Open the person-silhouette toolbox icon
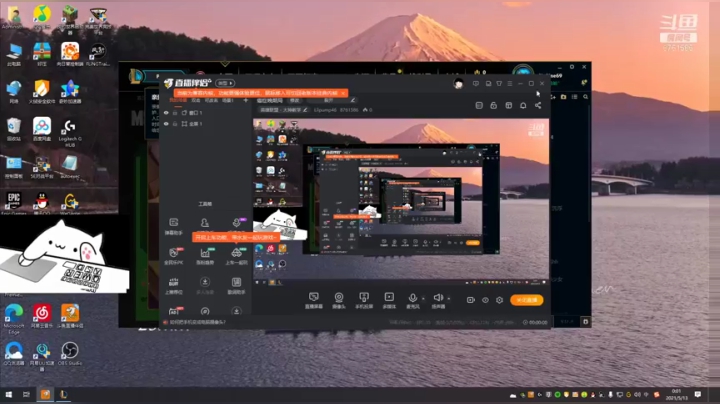 205,223
